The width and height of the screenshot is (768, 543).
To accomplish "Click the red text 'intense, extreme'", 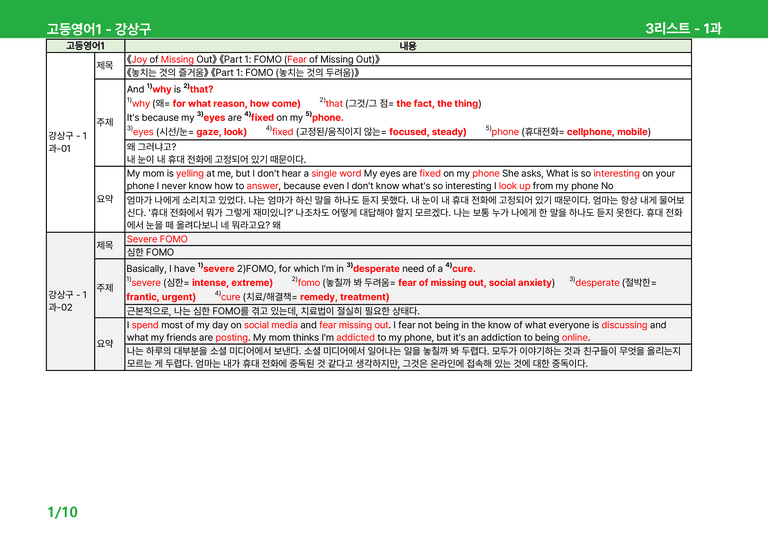I will coord(231,283).
